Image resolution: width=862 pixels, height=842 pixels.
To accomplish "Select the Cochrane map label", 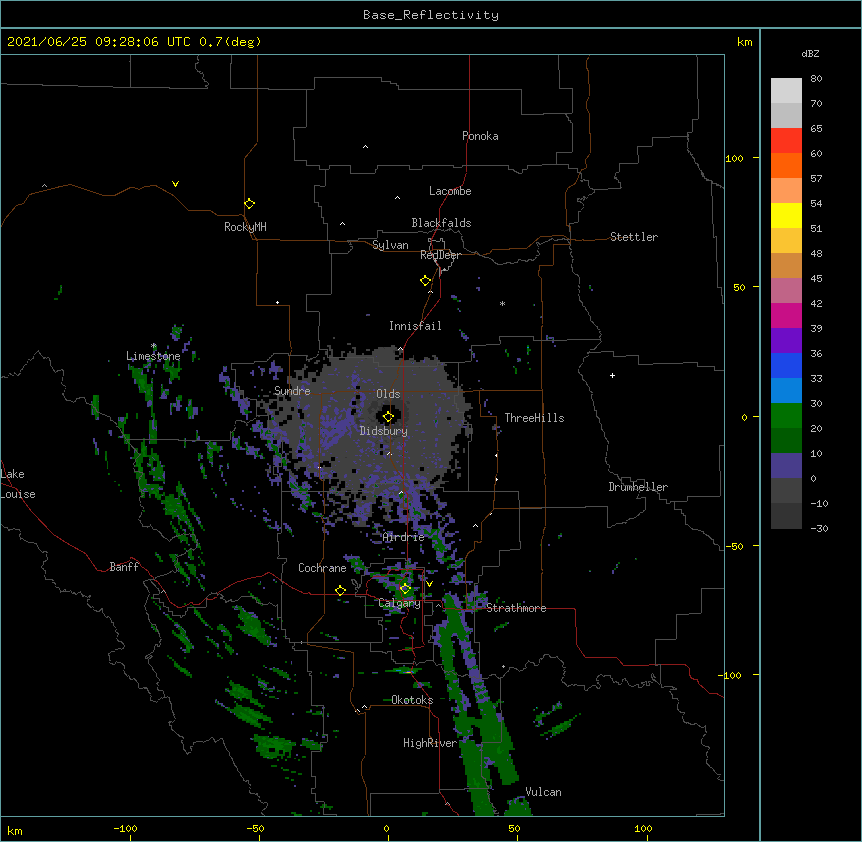I will pos(322,568).
